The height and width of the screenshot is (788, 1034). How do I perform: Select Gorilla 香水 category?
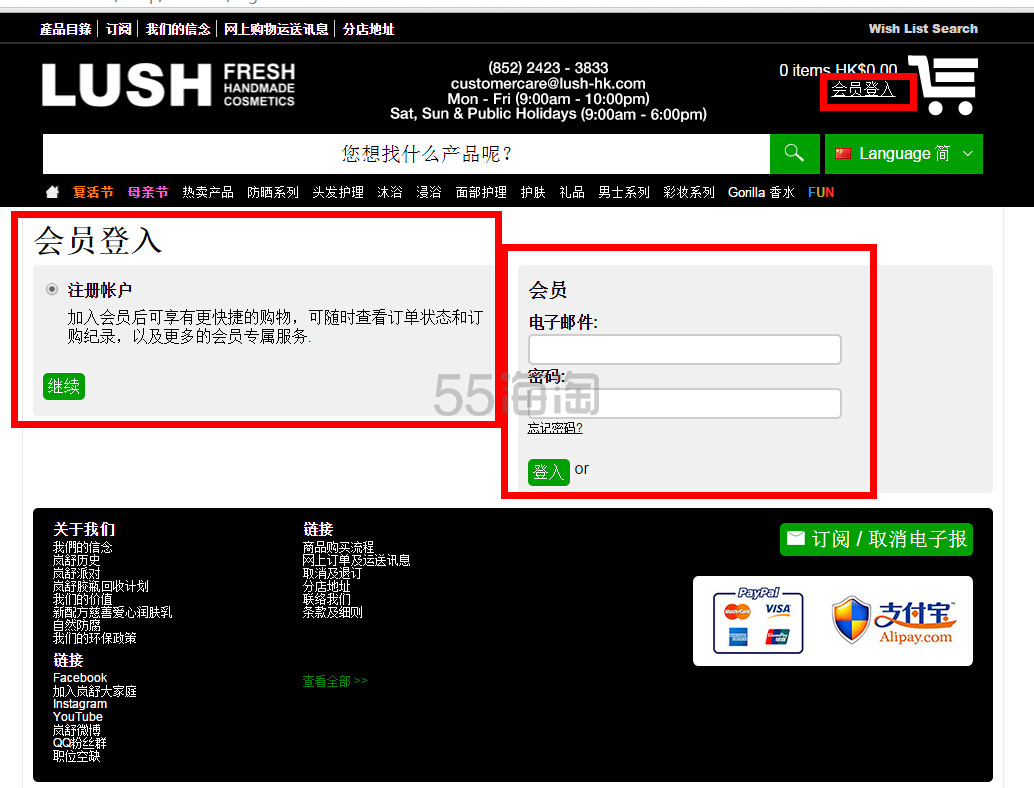761,192
